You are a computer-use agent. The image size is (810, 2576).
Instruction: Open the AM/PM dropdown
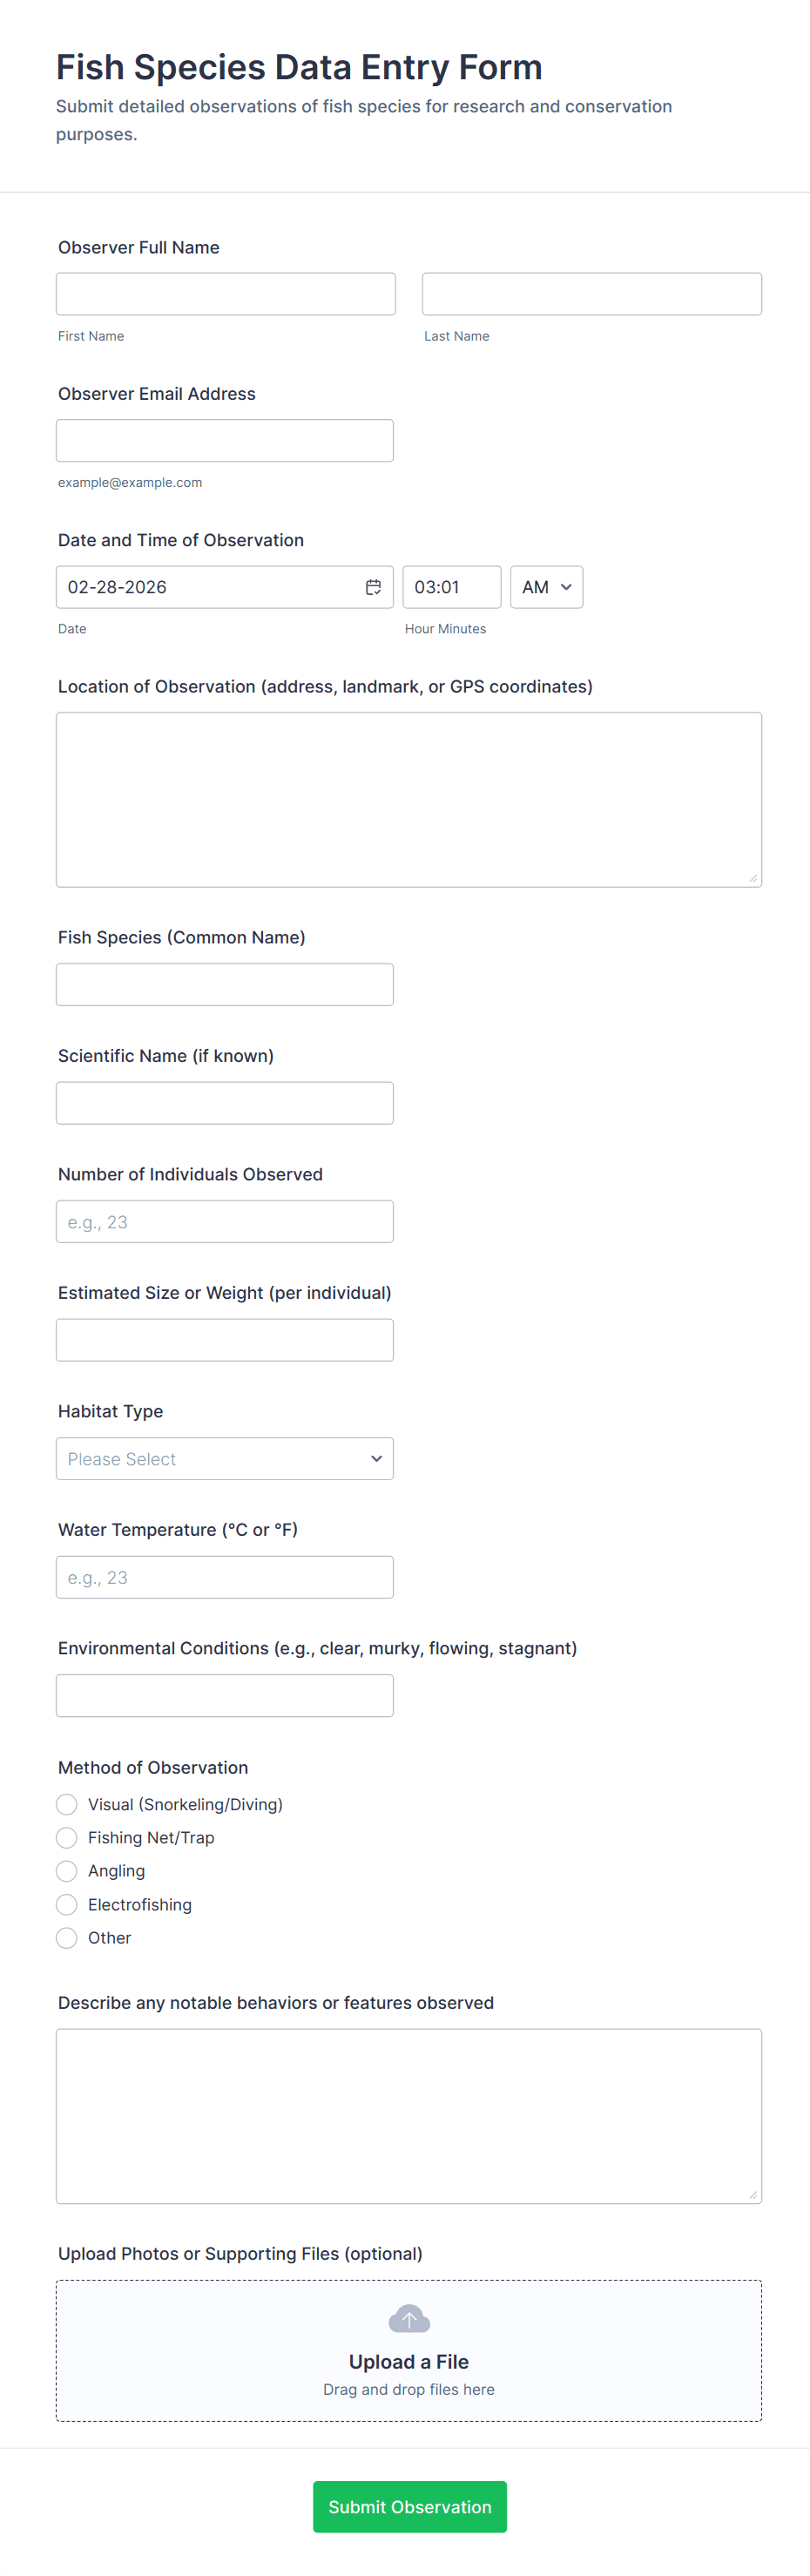pos(546,587)
